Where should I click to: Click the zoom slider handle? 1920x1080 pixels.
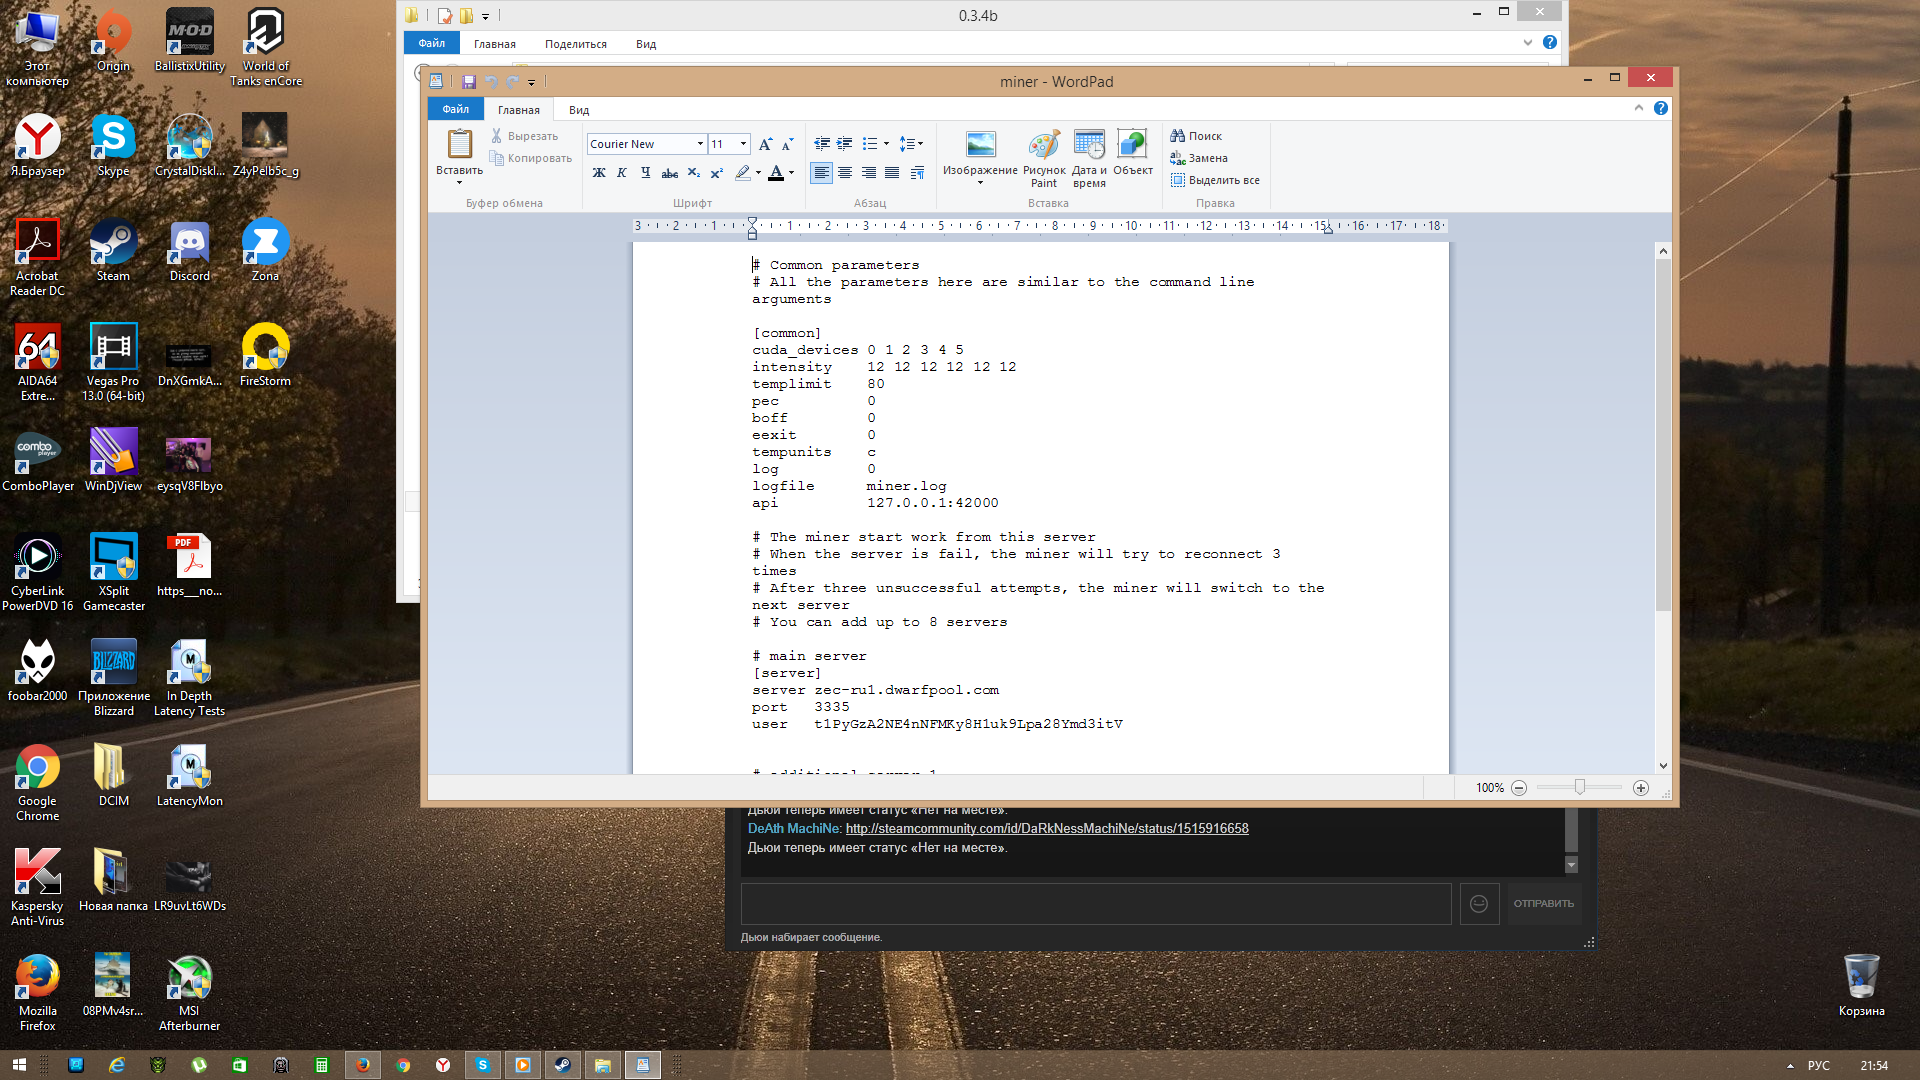click(1580, 788)
